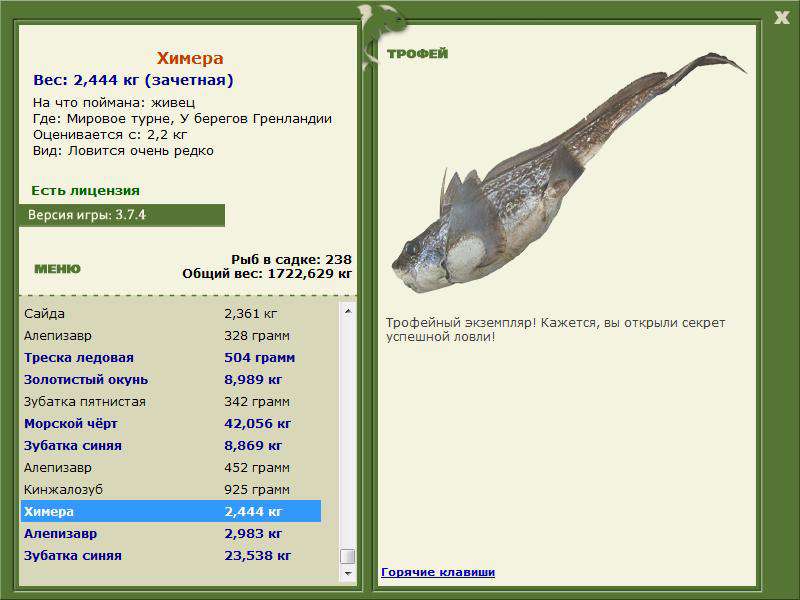Screen dimensions: 800x600
Task: Click the Трофейный экземпляр description text
Action: 556,330
